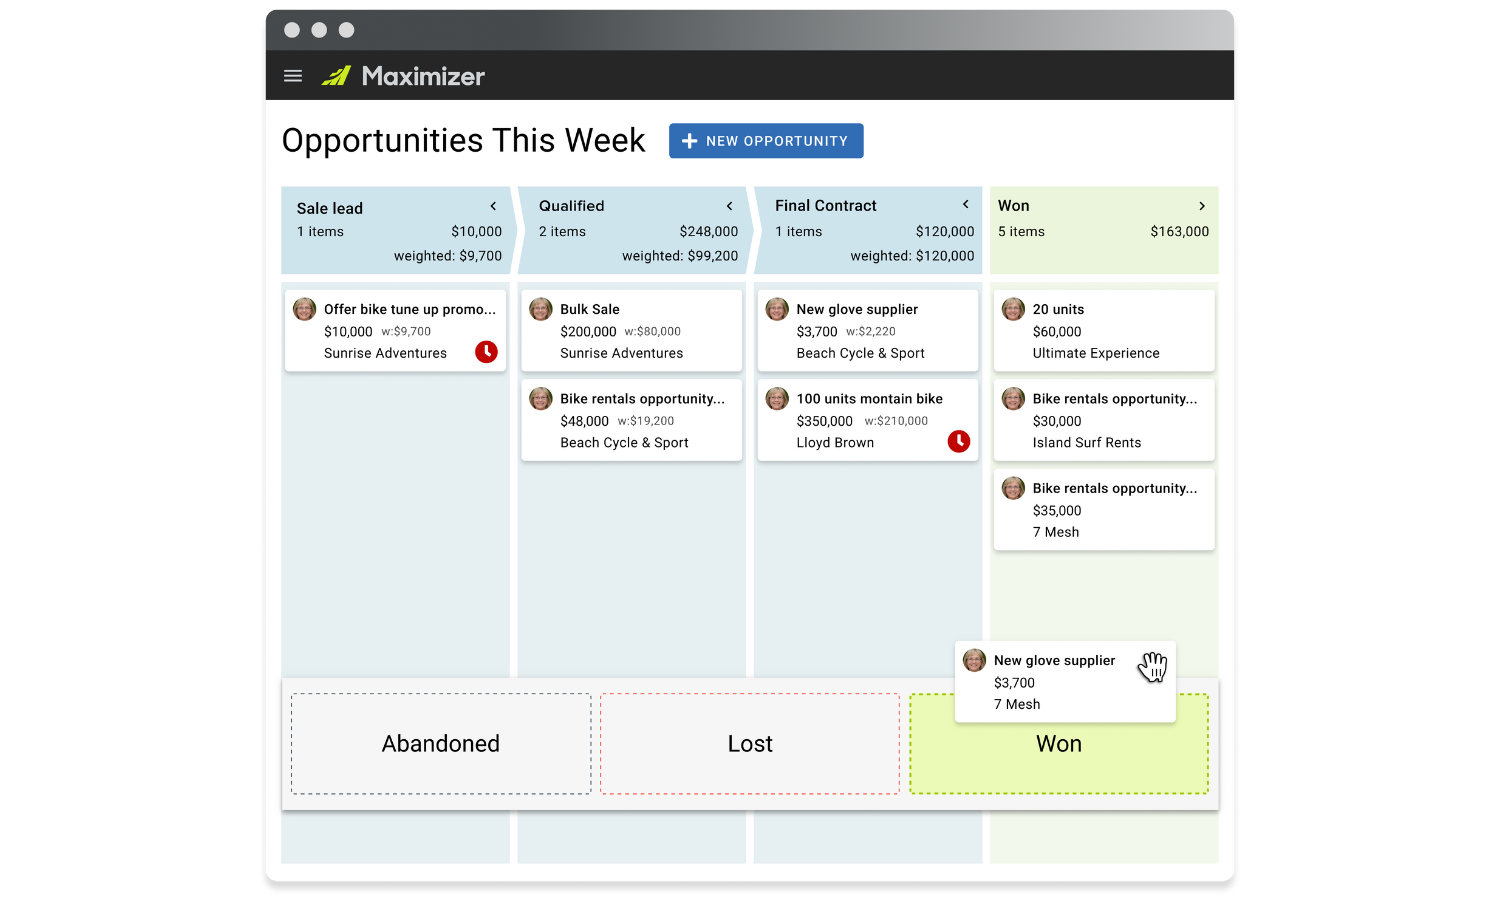Collapse the Final Contract column
Image resolution: width=1500 pixels, height=900 pixels.
click(965, 204)
